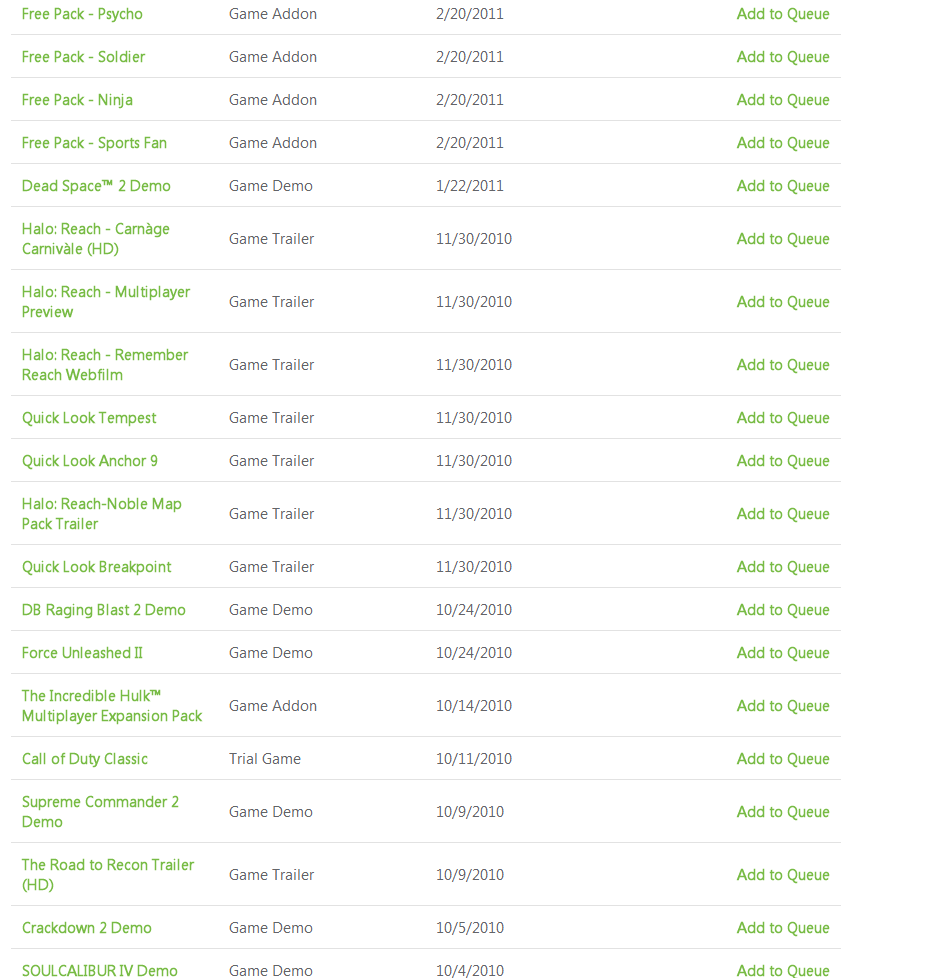Screen dimensions: 948x978
Task: Open the Free Pack - Sports Fan link
Action: pos(94,143)
